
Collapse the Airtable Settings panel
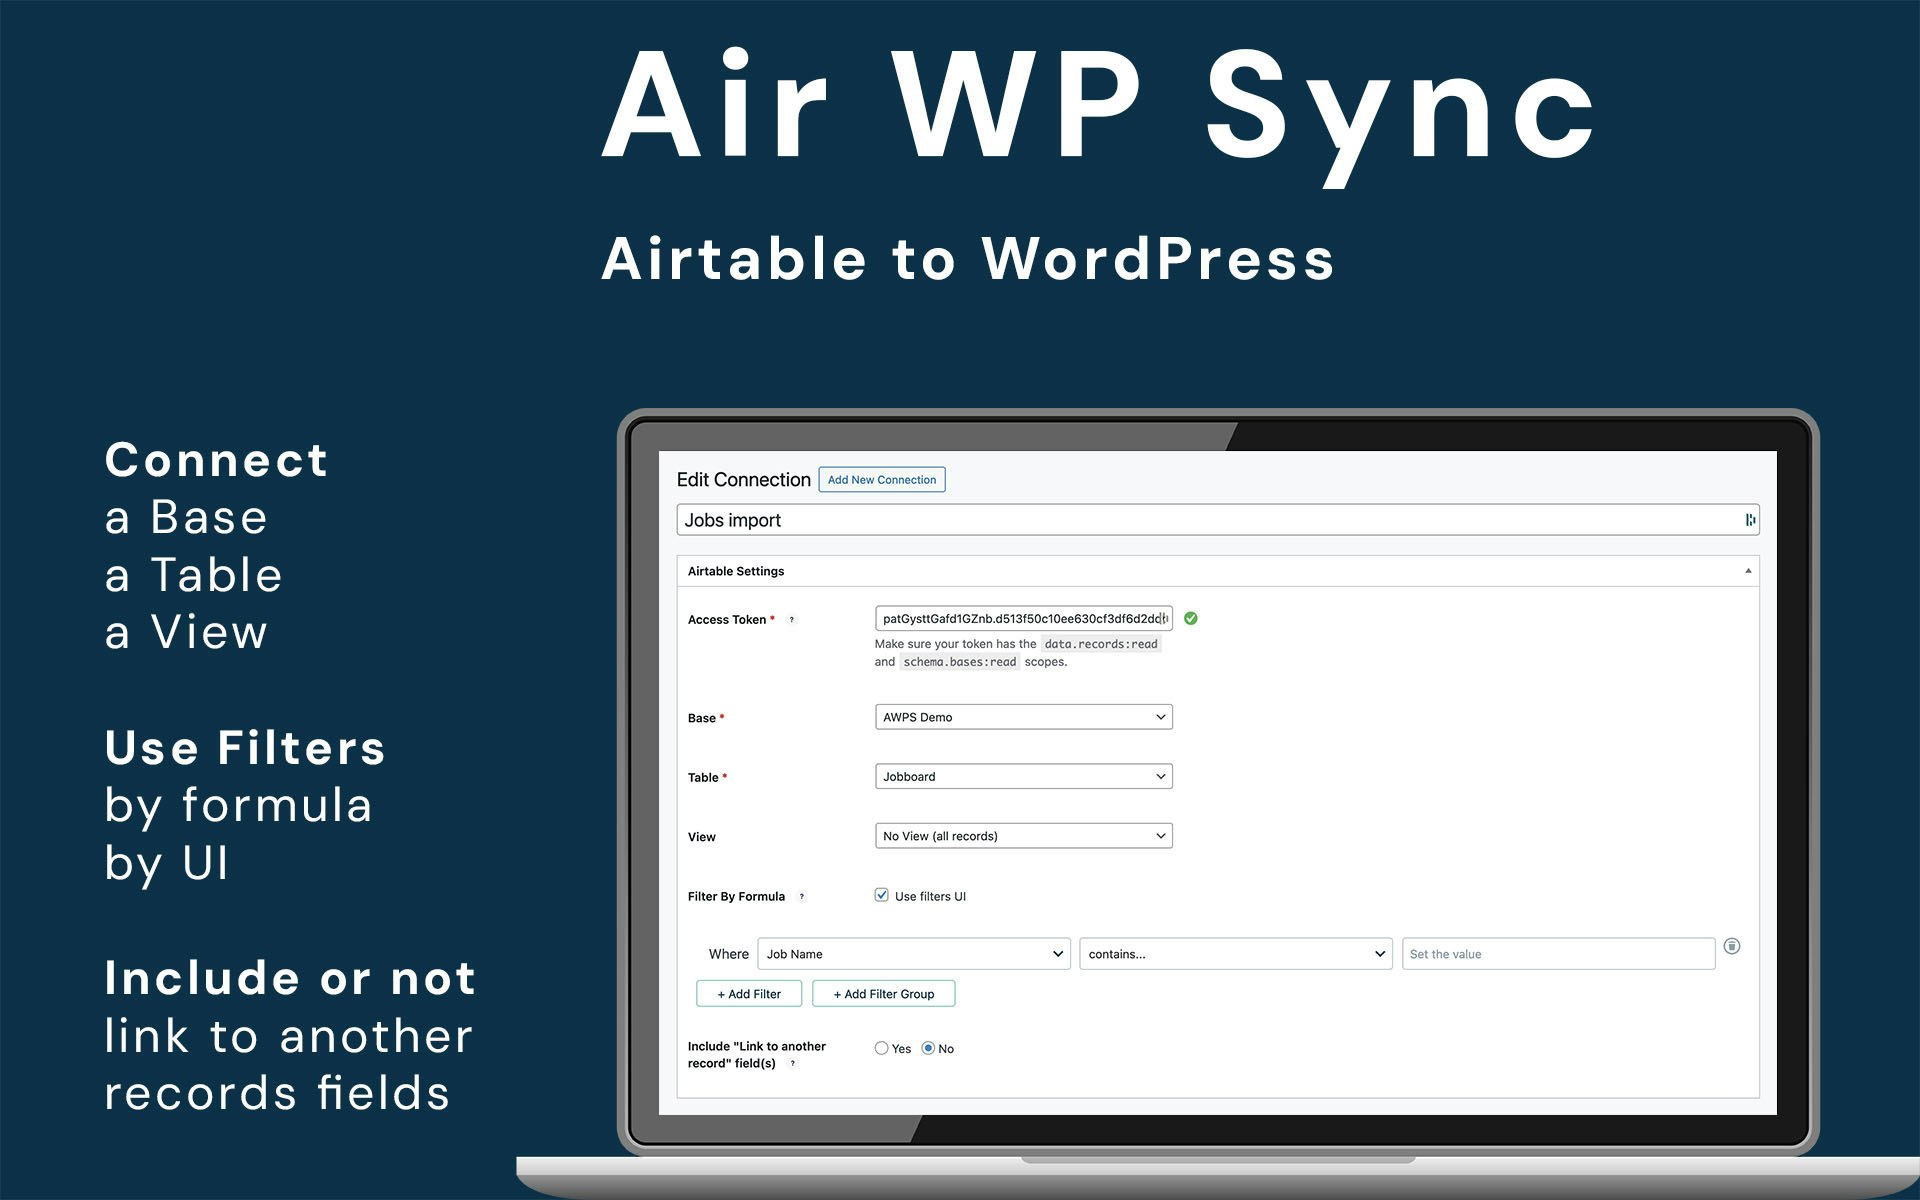1748,571
